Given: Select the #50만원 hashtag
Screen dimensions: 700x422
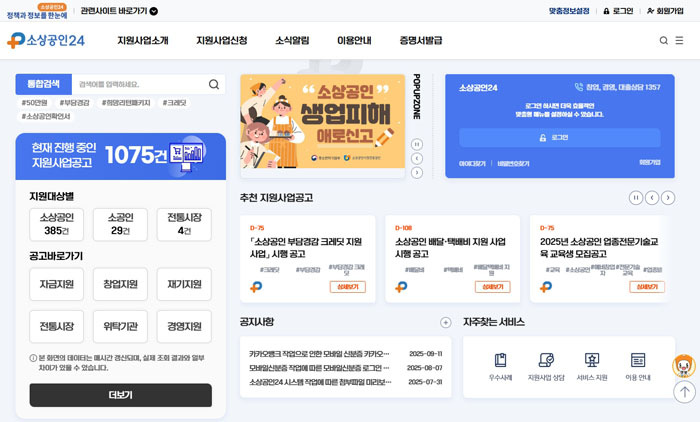Looking at the screenshot, I should (x=34, y=103).
